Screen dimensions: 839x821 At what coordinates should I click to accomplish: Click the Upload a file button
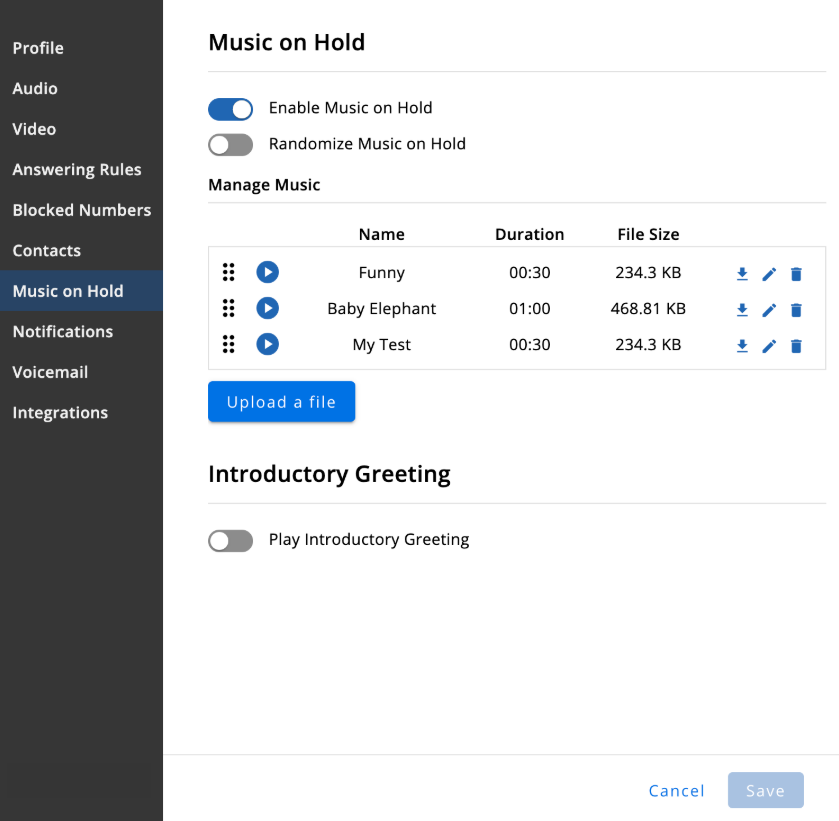pyautogui.click(x=281, y=401)
